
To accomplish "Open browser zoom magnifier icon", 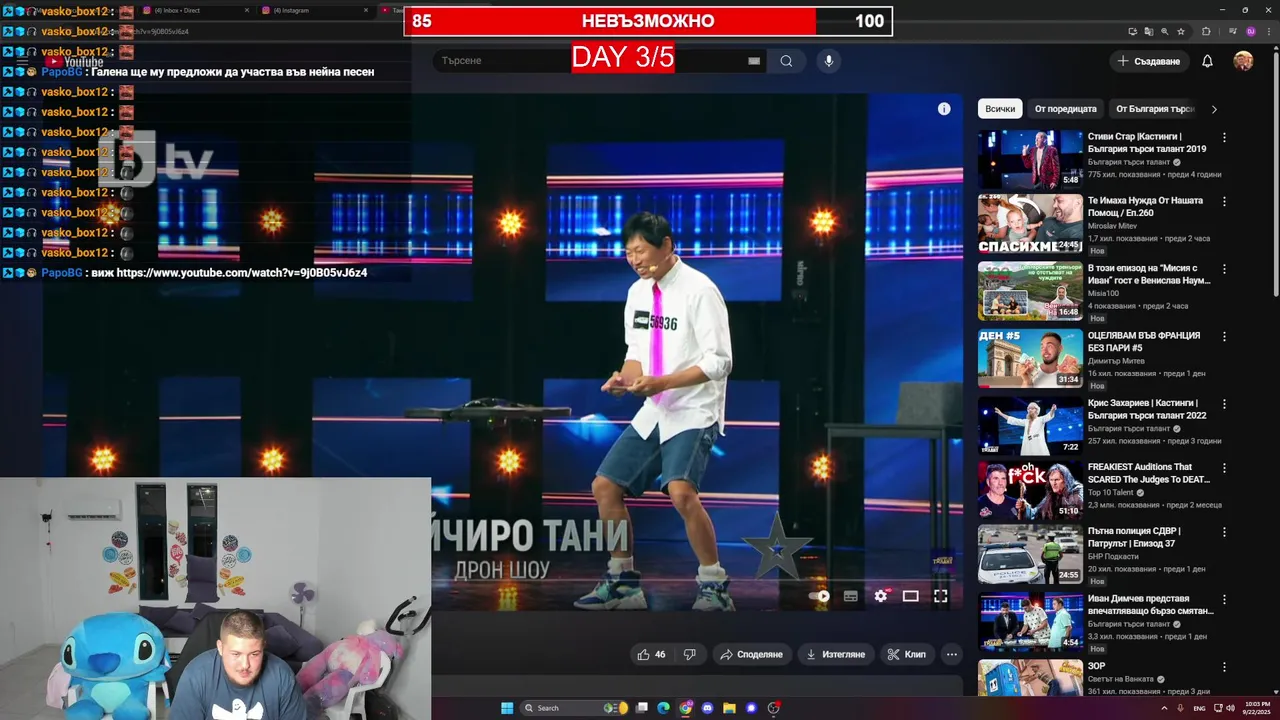I will coord(1165,32).
